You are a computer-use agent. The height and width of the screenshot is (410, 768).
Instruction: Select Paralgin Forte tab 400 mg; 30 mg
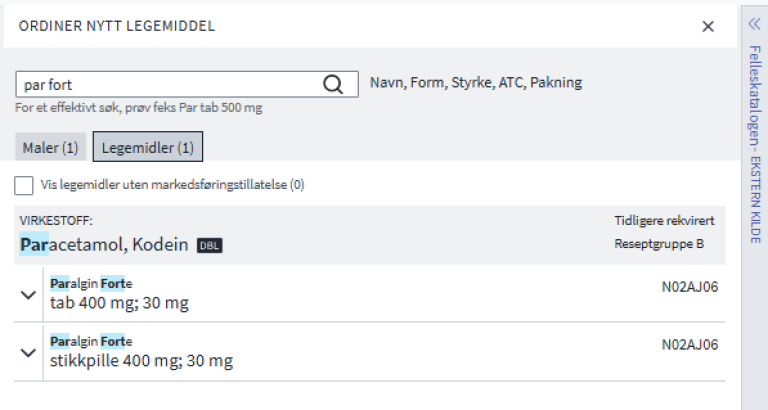point(119,302)
